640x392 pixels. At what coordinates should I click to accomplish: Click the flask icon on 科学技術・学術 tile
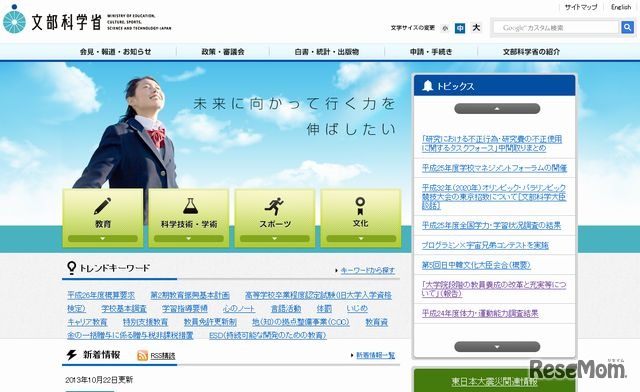point(190,206)
